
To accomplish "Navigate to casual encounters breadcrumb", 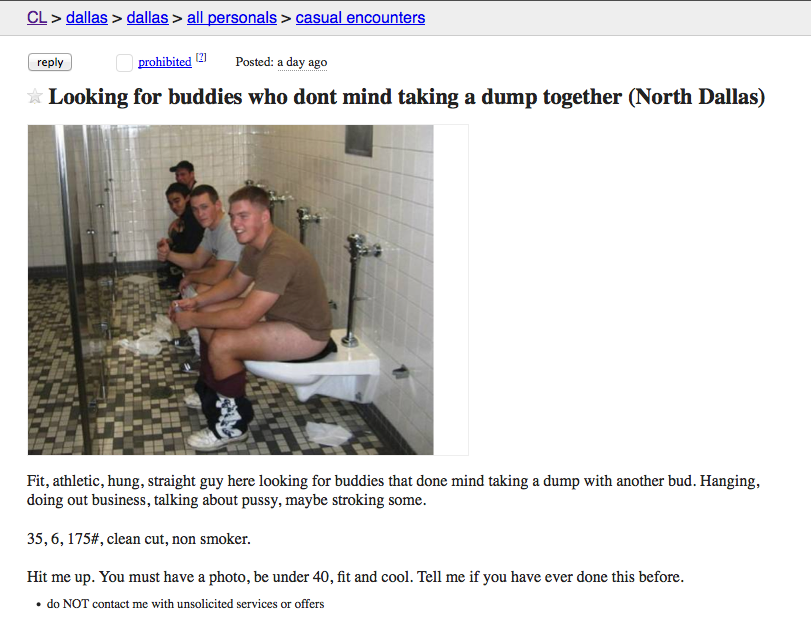I will 360,18.
